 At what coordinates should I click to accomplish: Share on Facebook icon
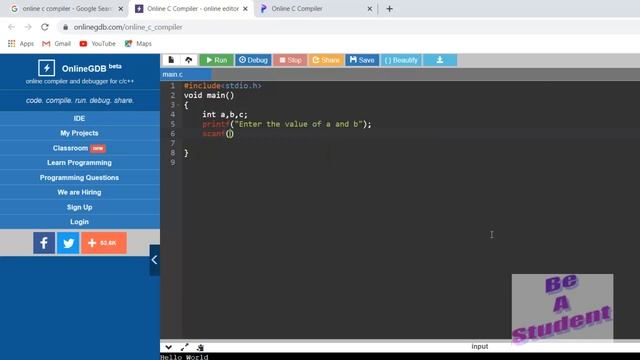coord(44,243)
